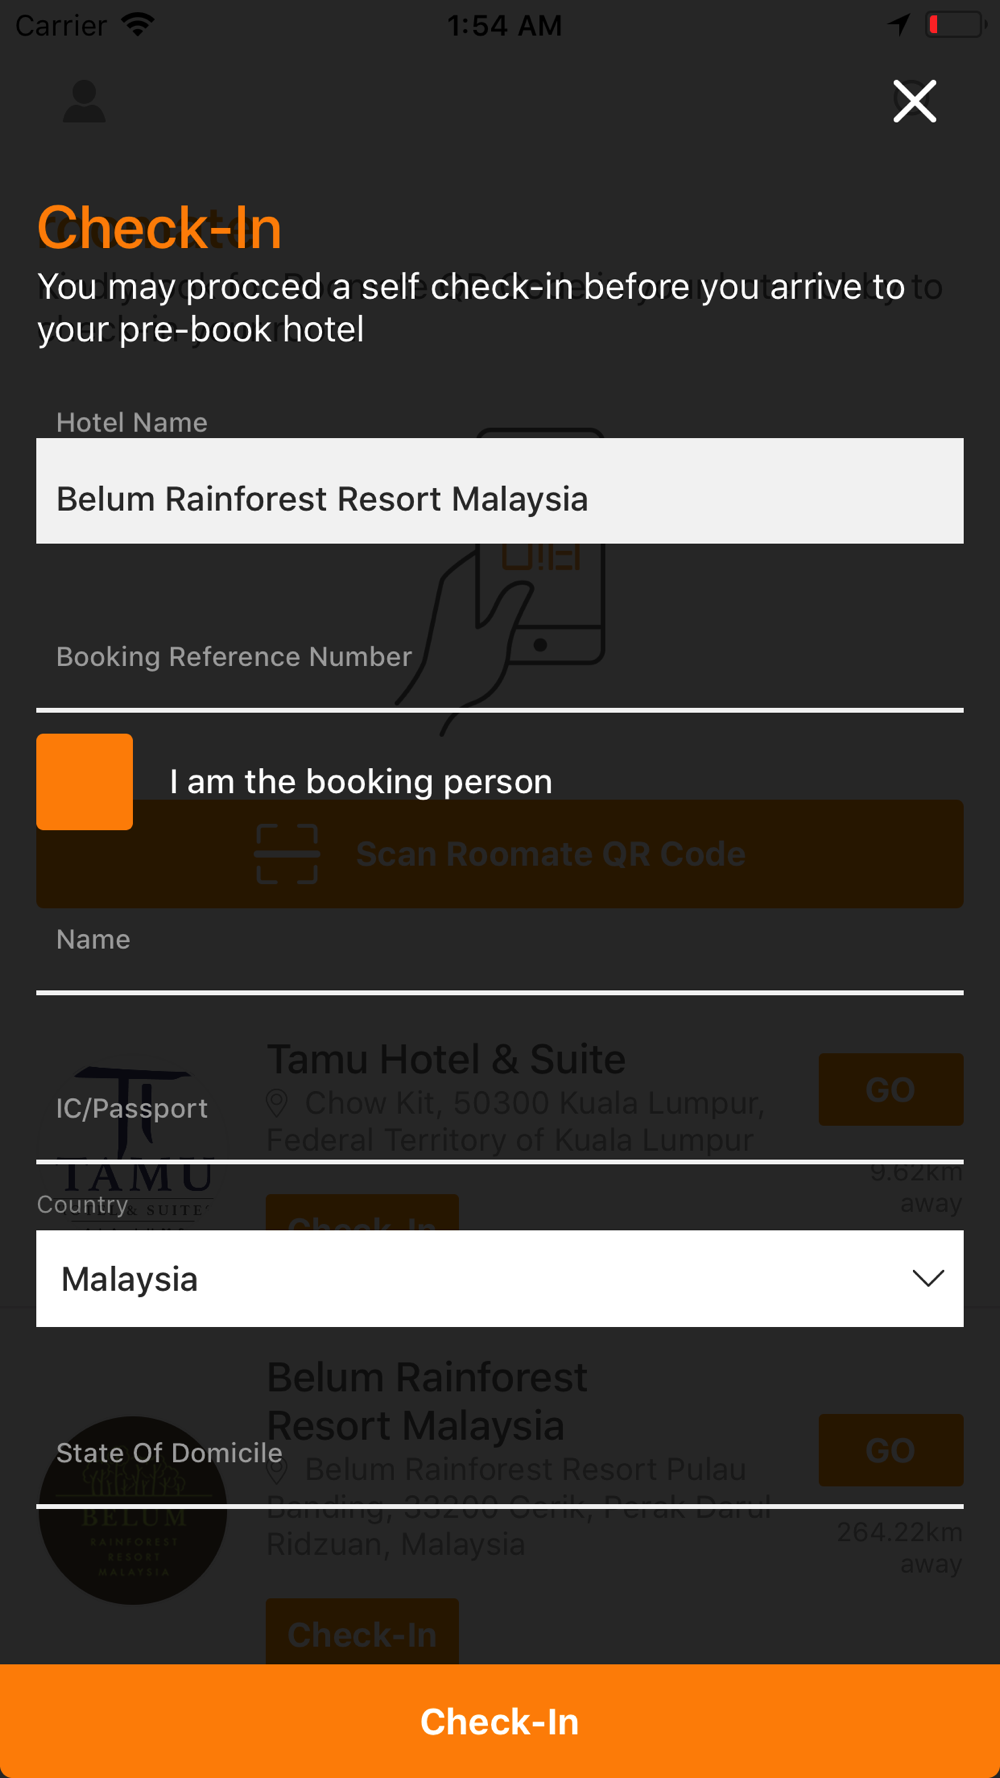The width and height of the screenshot is (1000, 1778).
Task: Toggle the 'I am the booking person' checkbox
Action: (85, 782)
